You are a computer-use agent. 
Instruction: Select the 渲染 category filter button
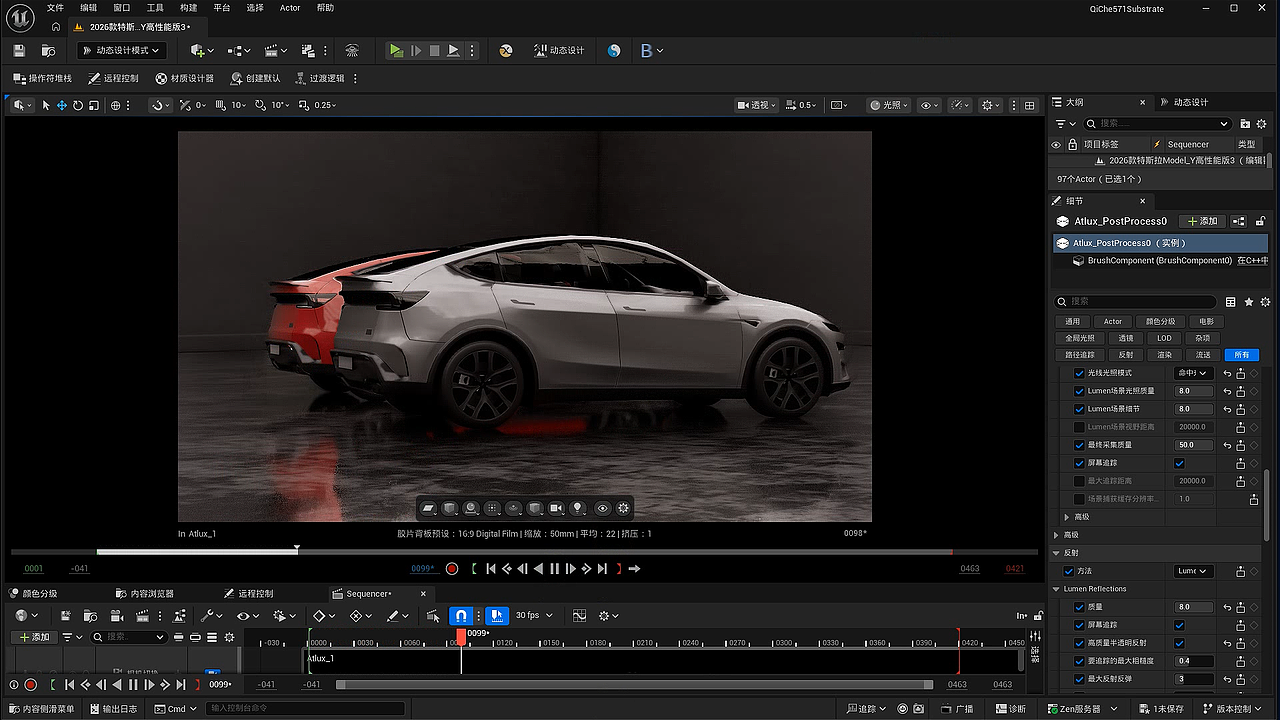(1164, 355)
